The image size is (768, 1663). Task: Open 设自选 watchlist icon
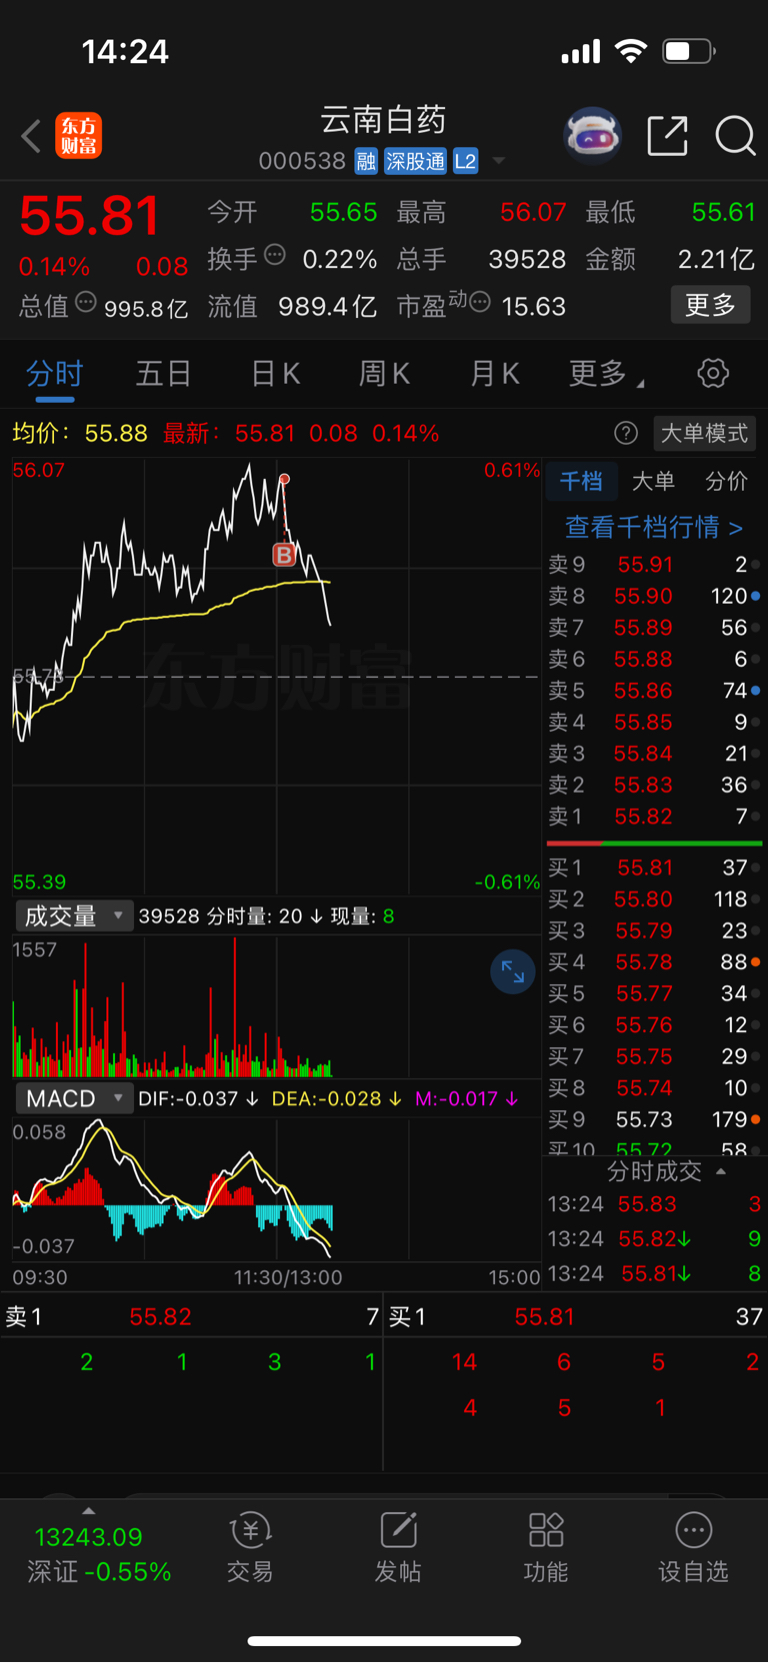click(x=693, y=1548)
